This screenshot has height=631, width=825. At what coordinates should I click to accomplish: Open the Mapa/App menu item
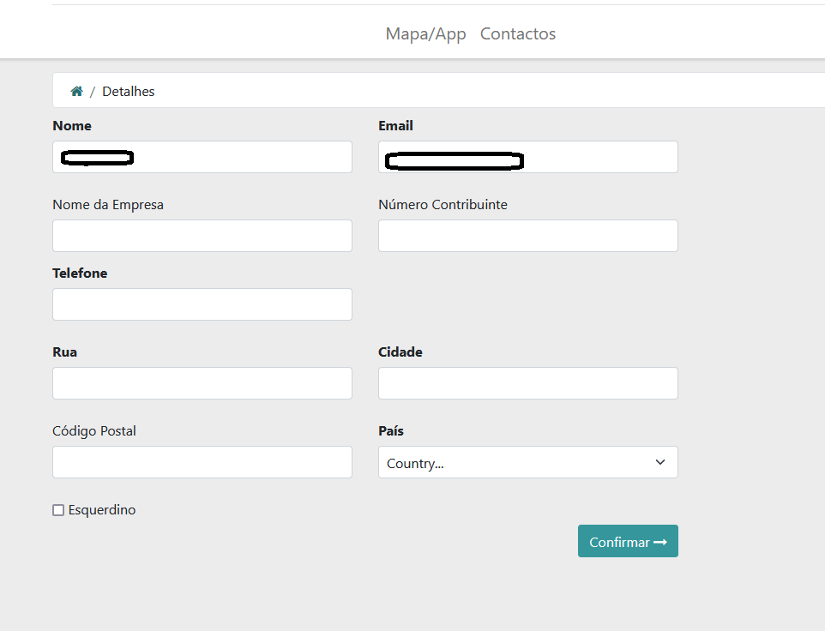click(426, 34)
